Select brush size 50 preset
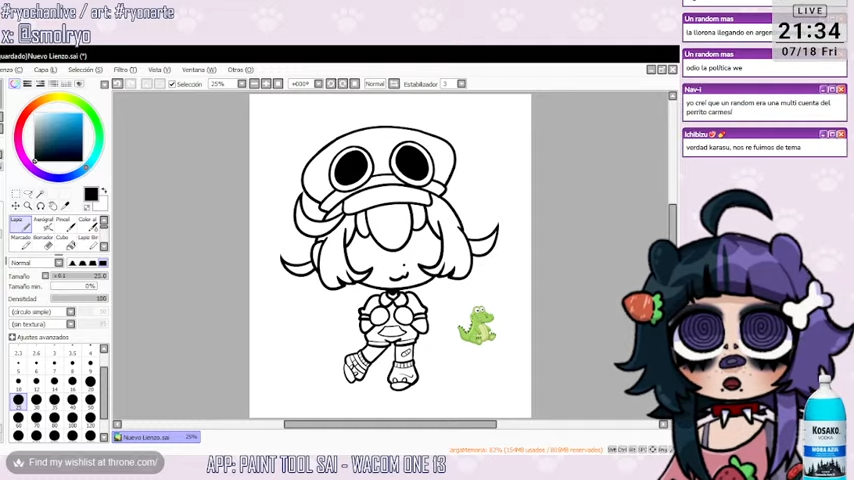The height and width of the screenshot is (480, 854). pyautogui.click(x=90, y=399)
